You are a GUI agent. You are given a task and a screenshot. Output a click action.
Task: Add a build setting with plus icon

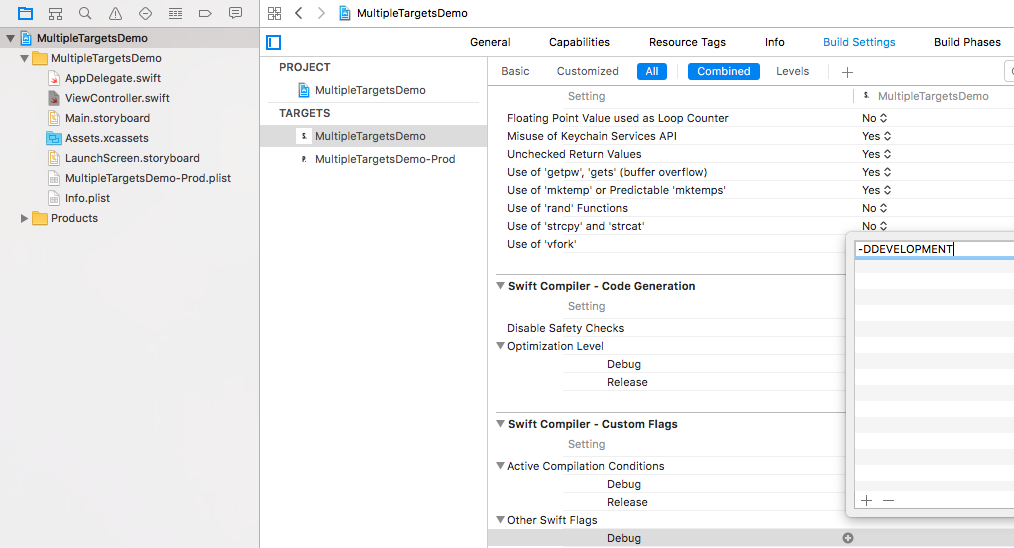click(847, 72)
